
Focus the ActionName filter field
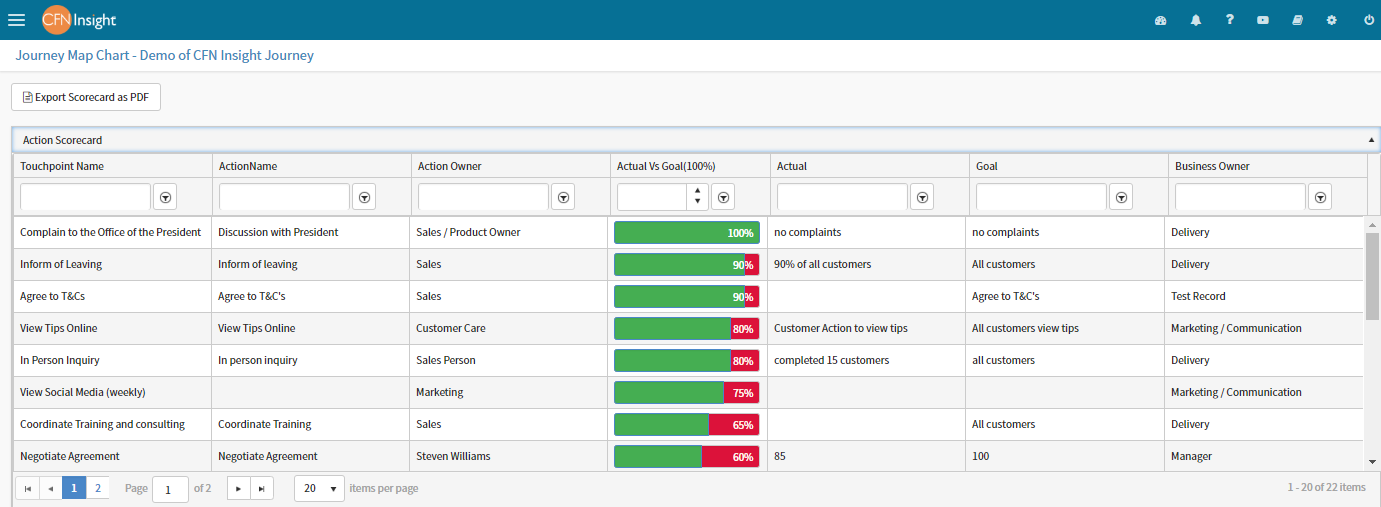pyautogui.click(x=284, y=198)
